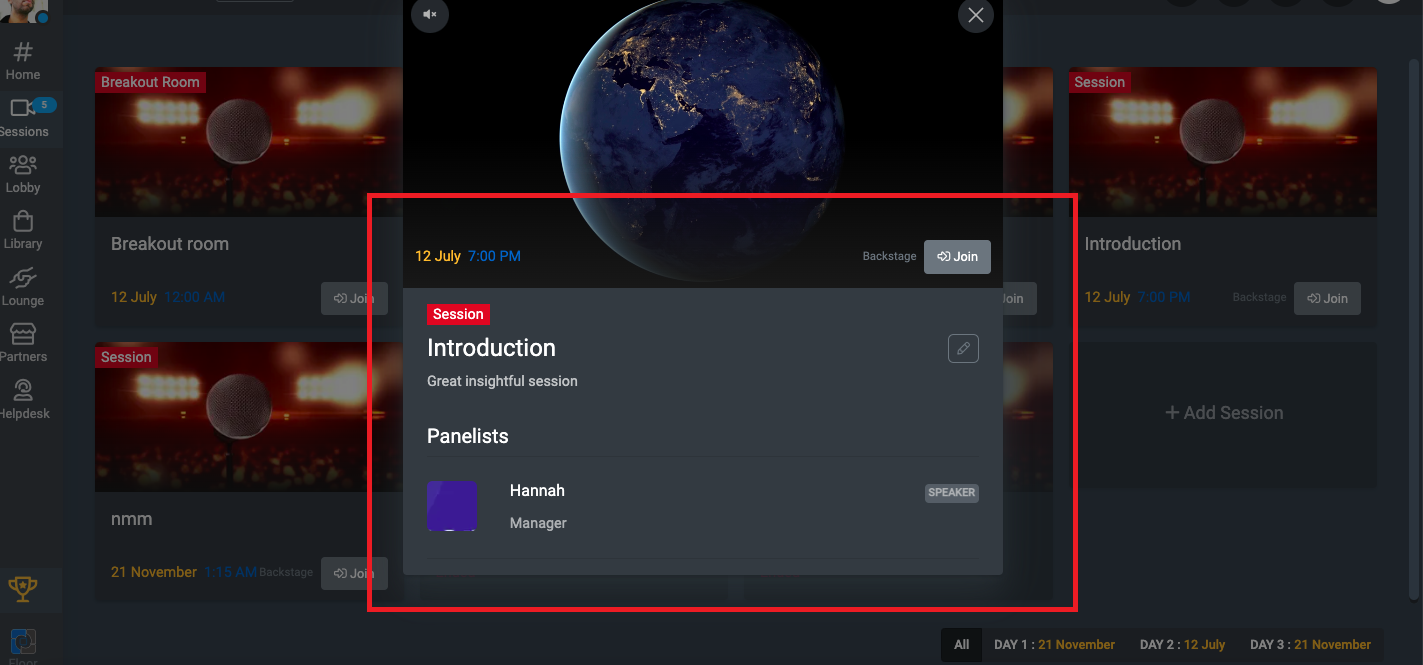Join the nmm session
The image size is (1423, 665).
pyautogui.click(x=354, y=573)
